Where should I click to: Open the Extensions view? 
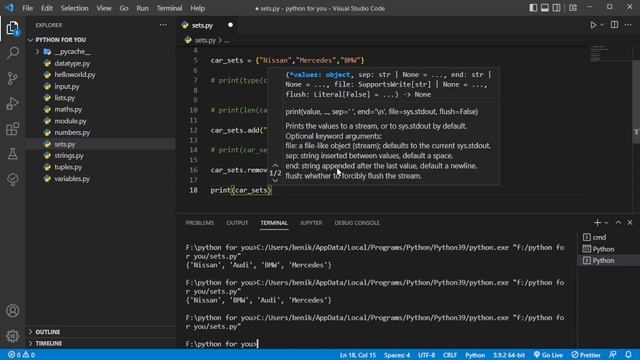click(x=12, y=129)
